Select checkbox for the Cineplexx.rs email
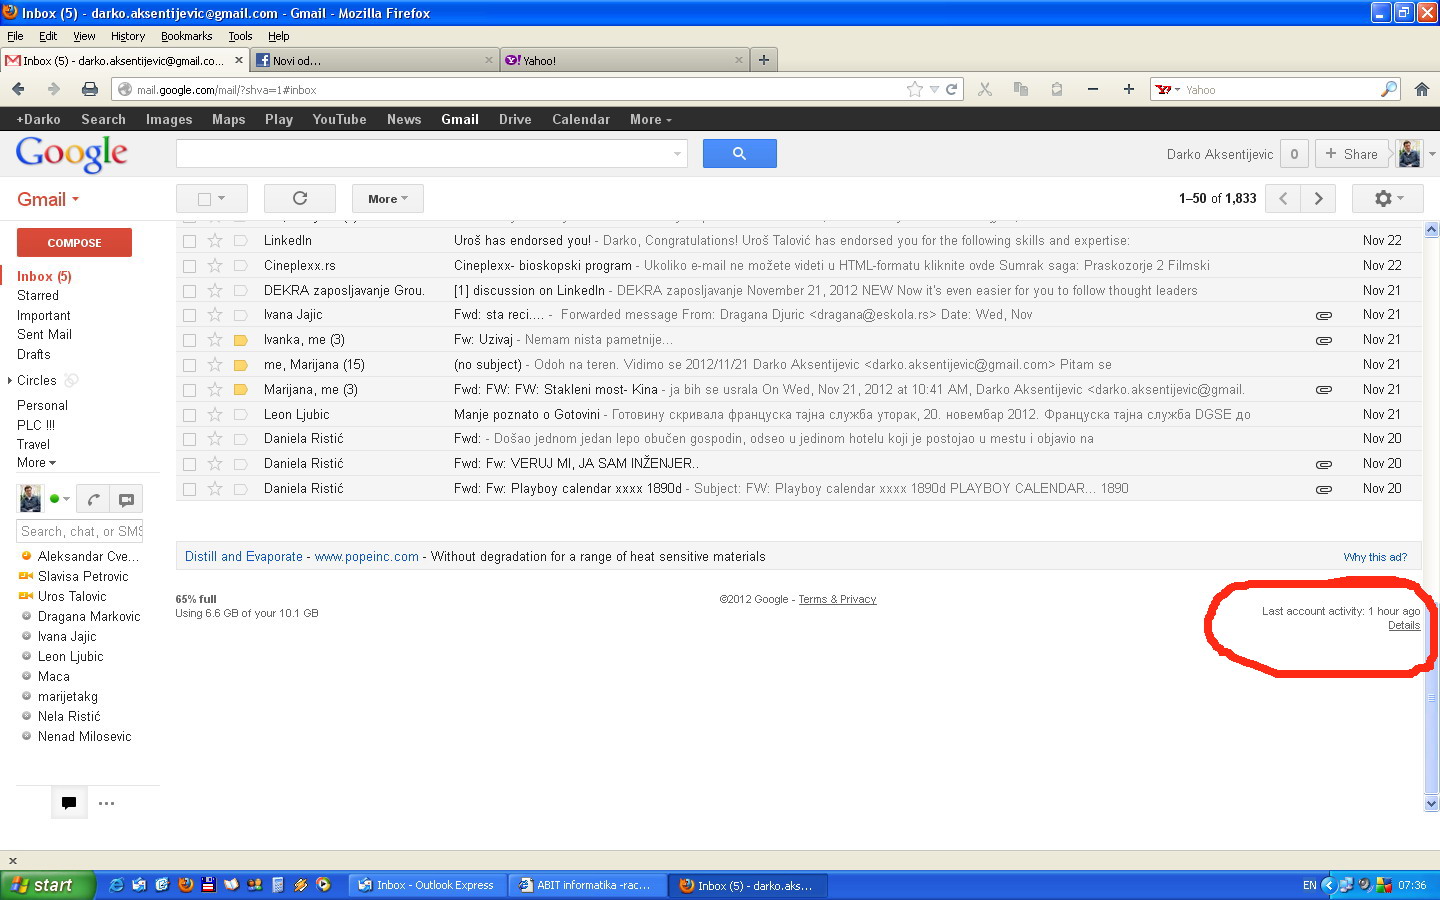The height and width of the screenshot is (900, 1440). [189, 266]
